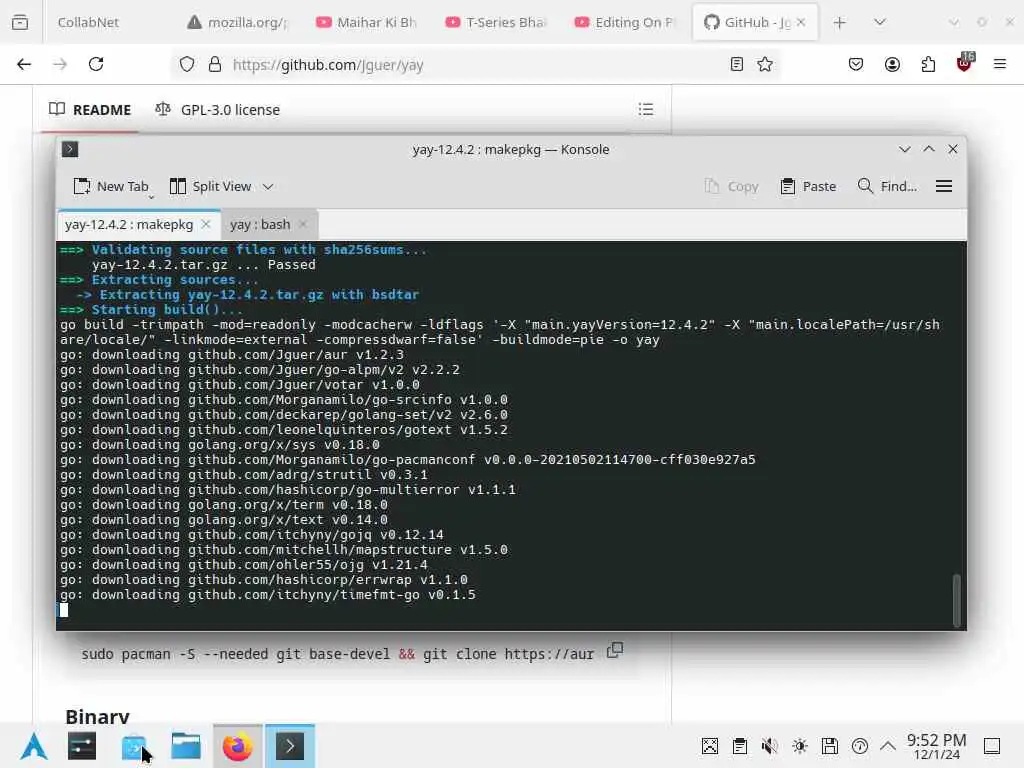Open clipboard tray icon
This screenshot has height=768, width=1024.
(x=740, y=746)
